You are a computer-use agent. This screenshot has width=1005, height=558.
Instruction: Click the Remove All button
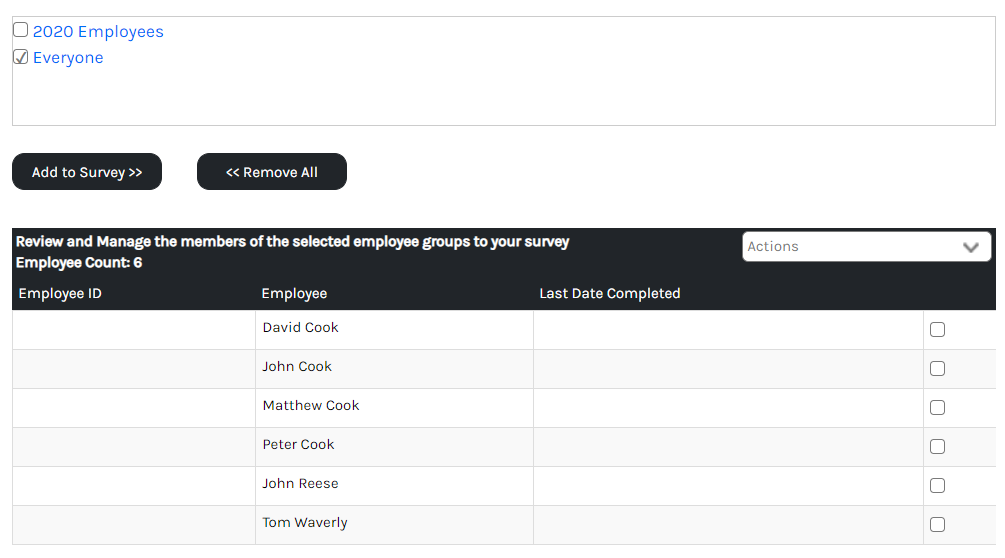pyautogui.click(x=272, y=172)
